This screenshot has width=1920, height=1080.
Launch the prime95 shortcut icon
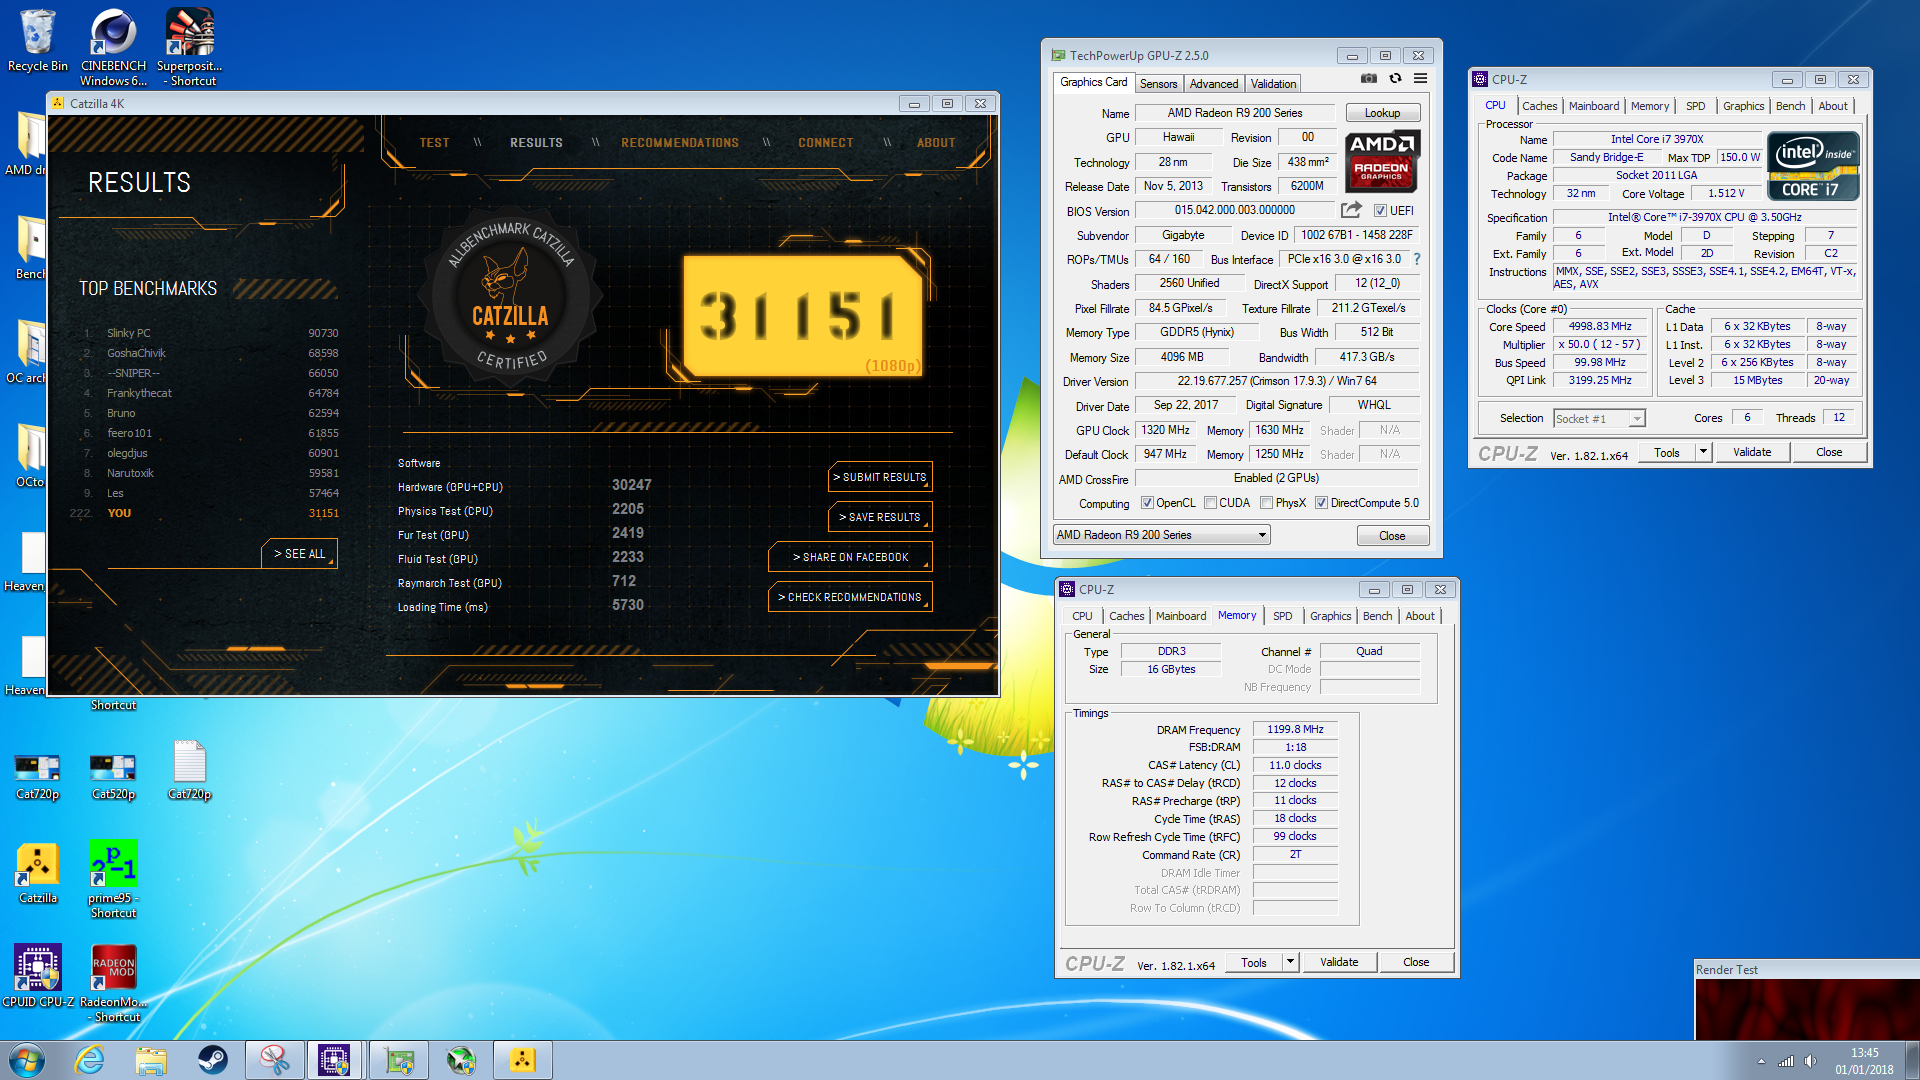[113, 879]
